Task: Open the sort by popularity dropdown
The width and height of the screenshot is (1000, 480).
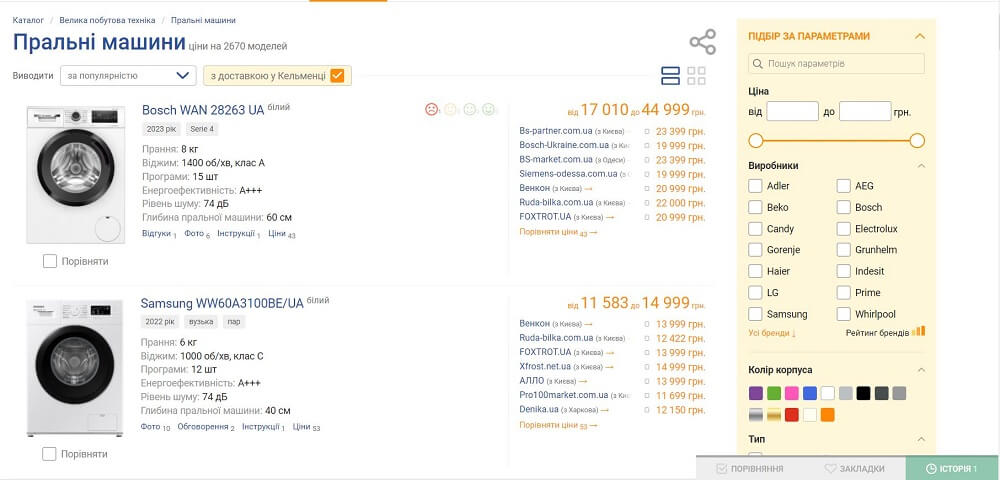Action: 128,75
